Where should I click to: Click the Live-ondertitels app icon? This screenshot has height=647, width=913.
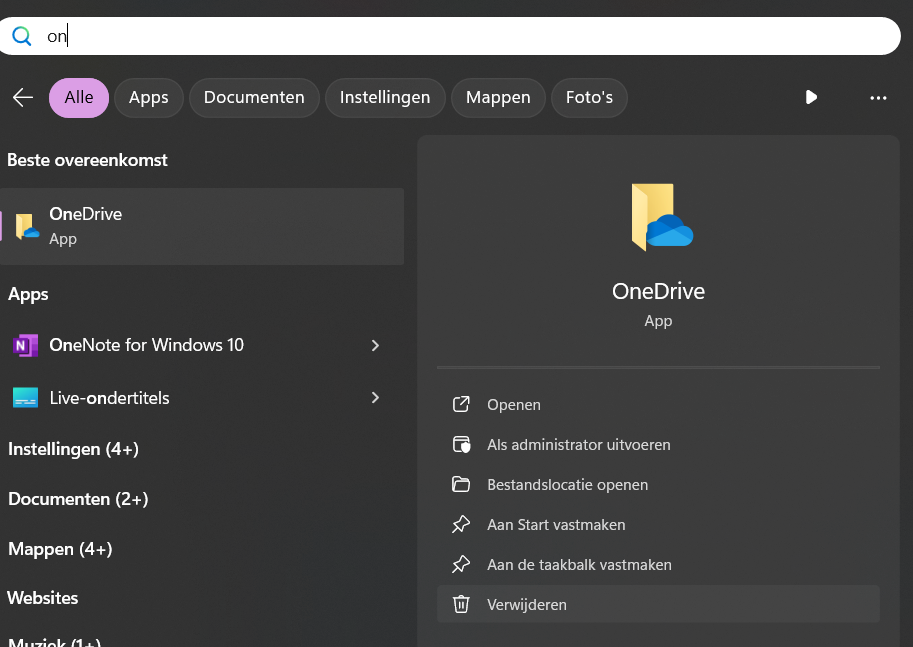(x=25, y=398)
